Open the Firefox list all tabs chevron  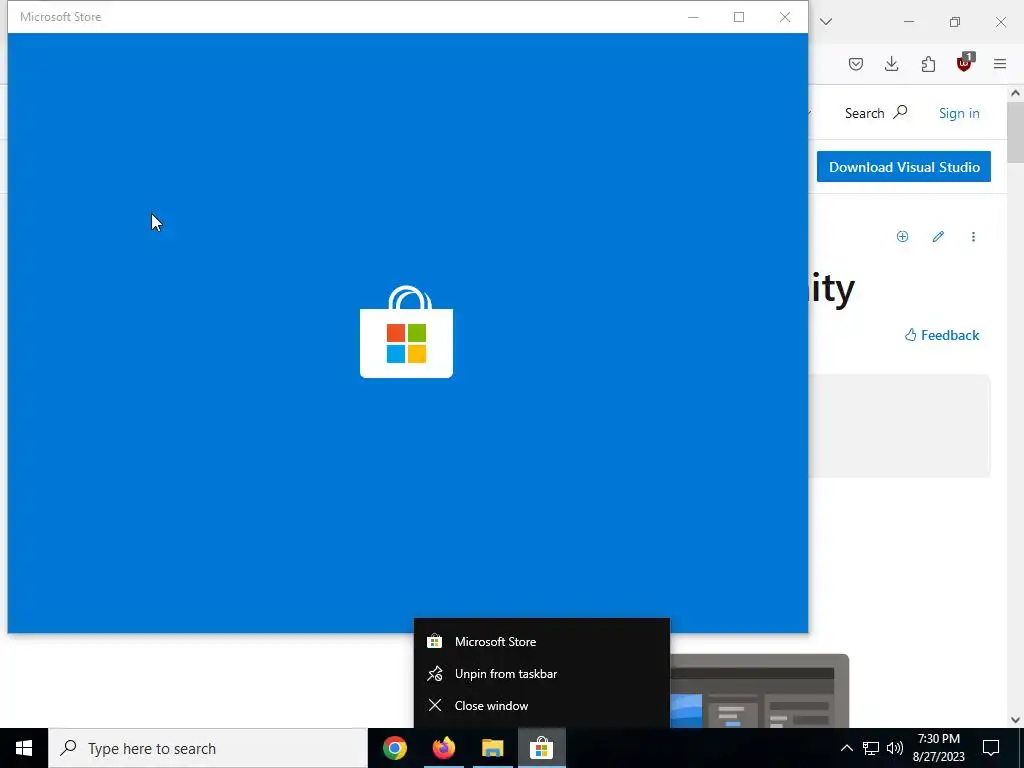point(826,22)
